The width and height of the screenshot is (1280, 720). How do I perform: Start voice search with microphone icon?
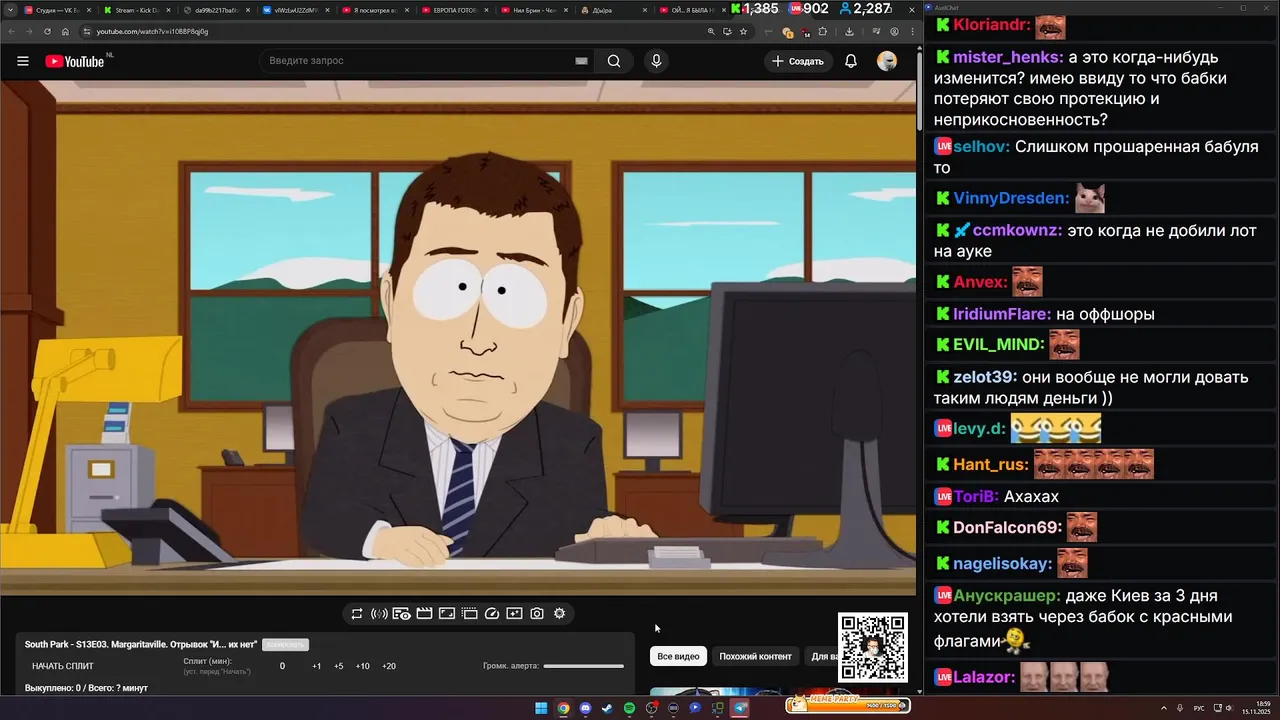pyautogui.click(x=656, y=61)
